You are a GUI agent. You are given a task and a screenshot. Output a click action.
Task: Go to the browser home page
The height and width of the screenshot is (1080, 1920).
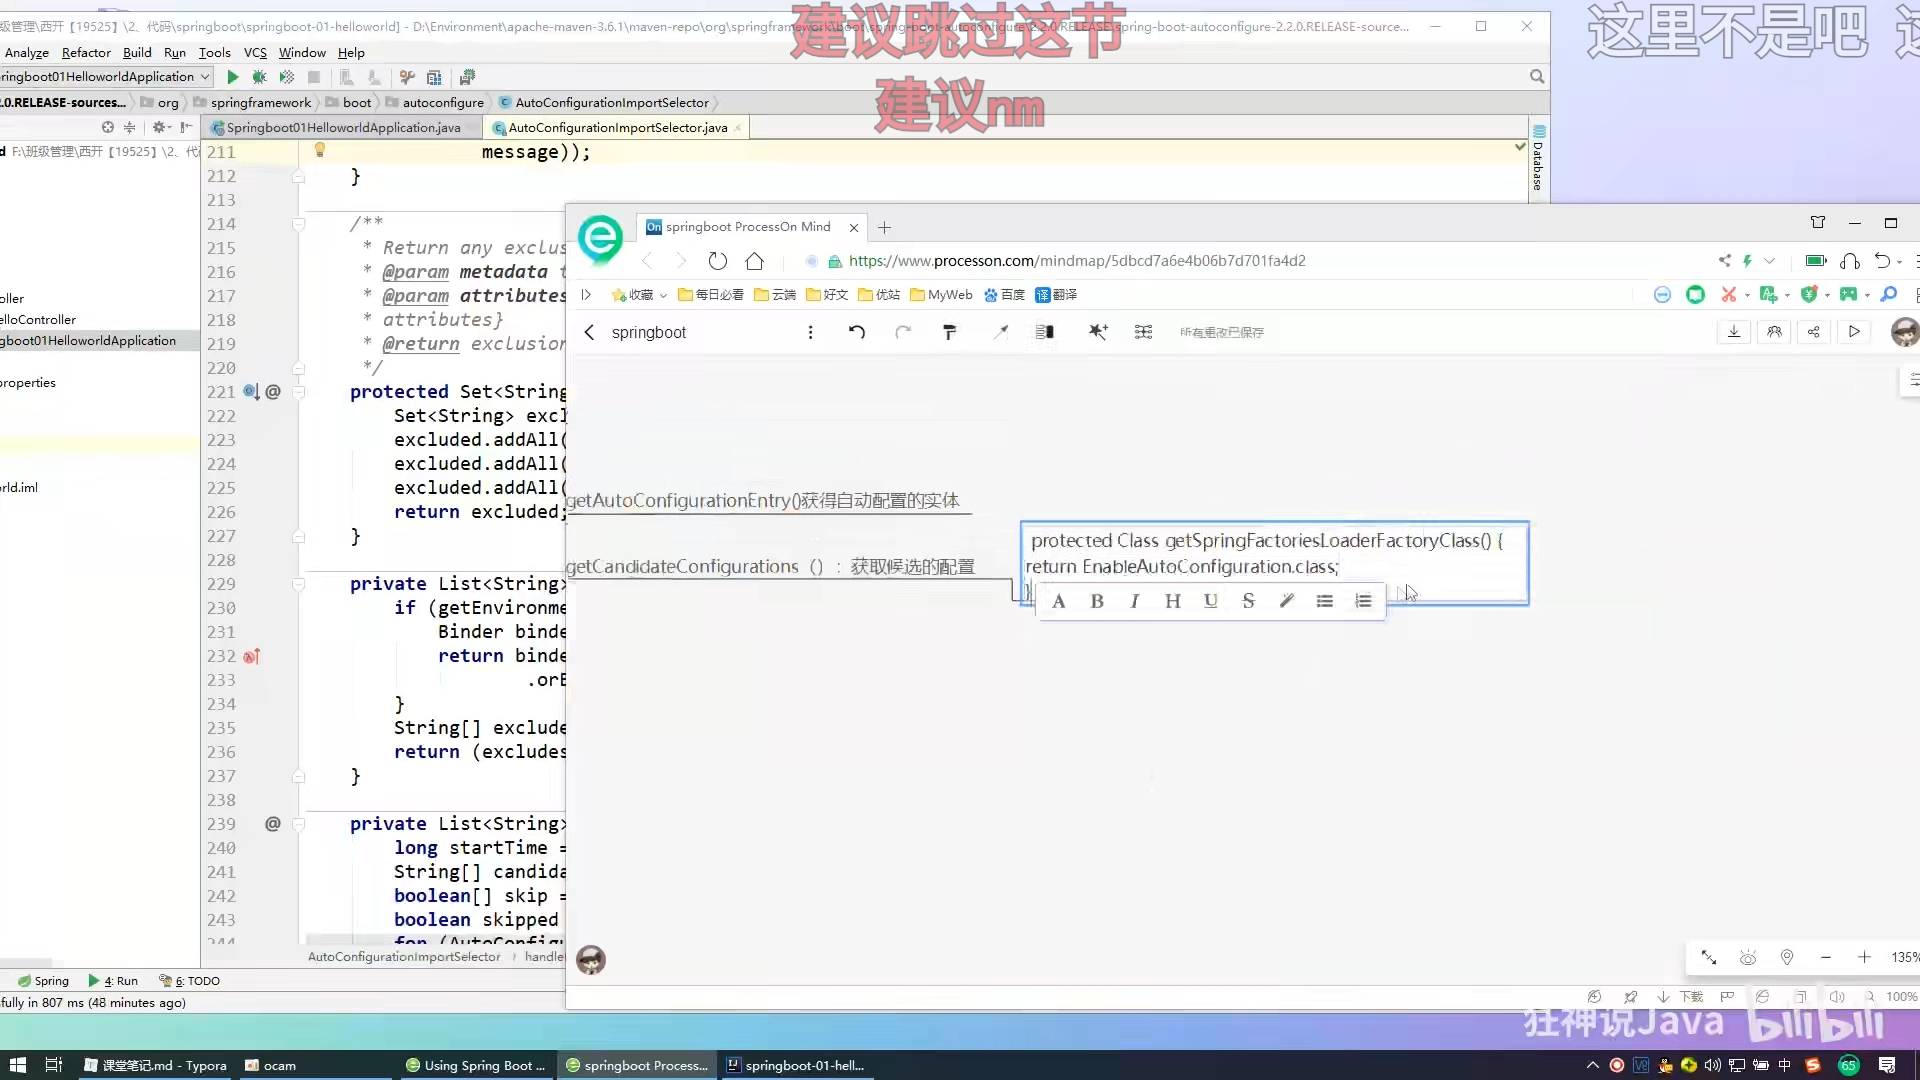(x=755, y=261)
